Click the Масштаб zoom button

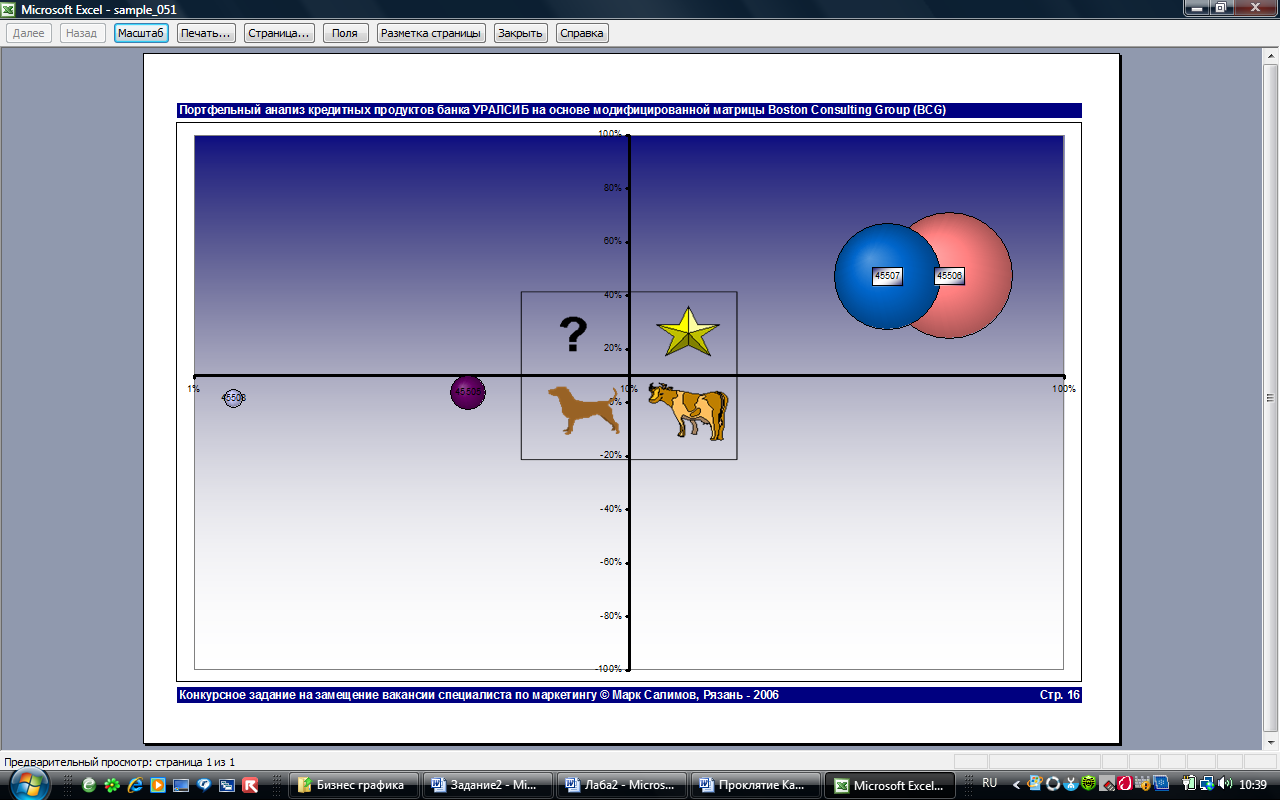[141, 33]
